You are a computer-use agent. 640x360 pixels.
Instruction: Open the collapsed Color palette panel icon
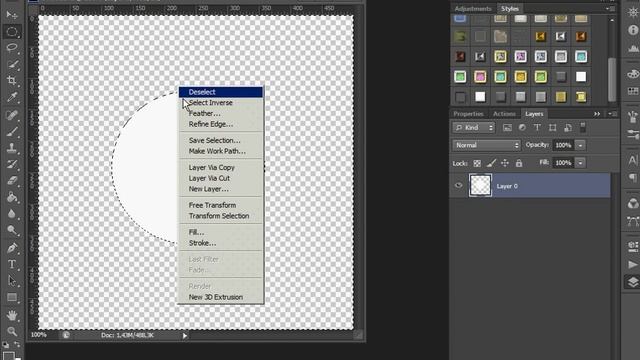point(633,74)
